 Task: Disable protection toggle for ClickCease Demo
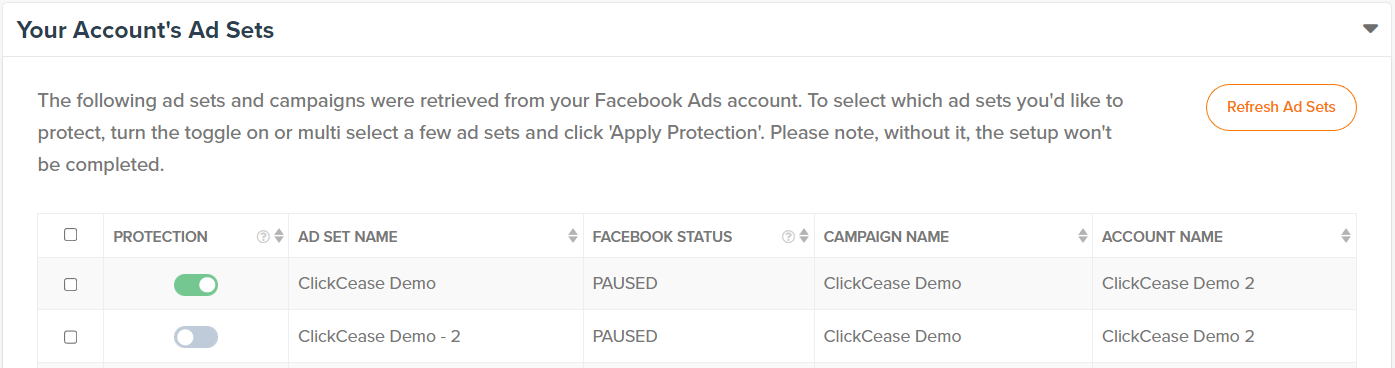coord(196,285)
